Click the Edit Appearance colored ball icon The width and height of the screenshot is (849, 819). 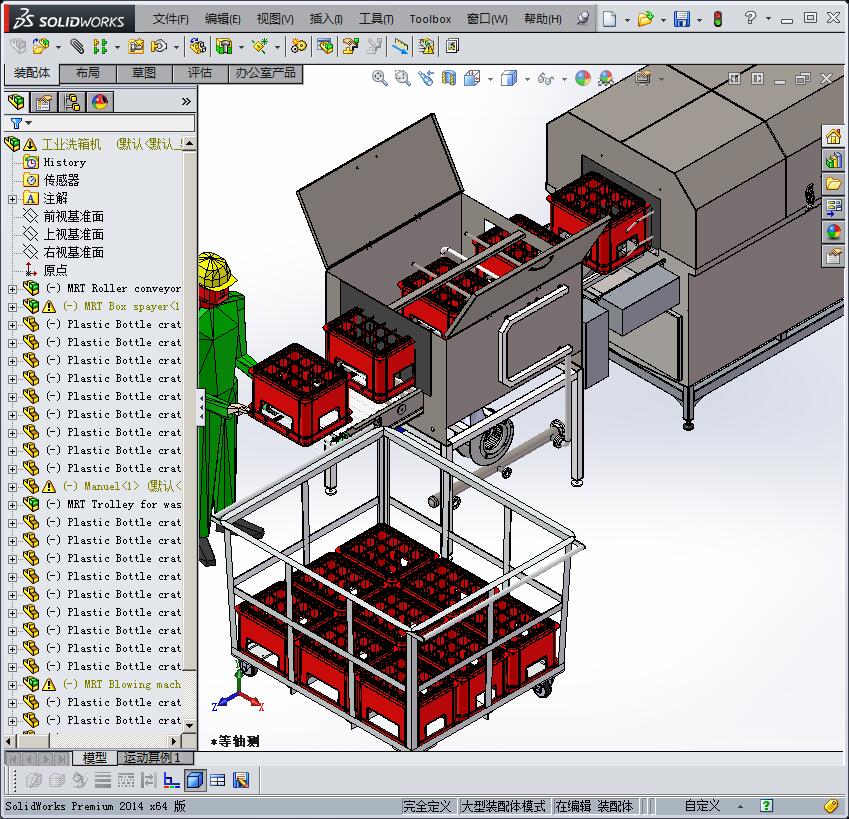pos(585,77)
